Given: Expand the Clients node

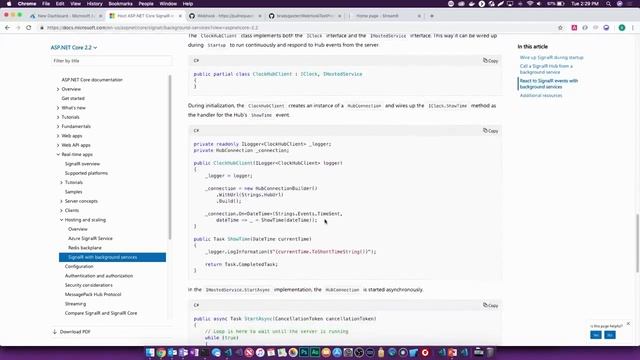Looking at the screenshot, I should [61, 211].
